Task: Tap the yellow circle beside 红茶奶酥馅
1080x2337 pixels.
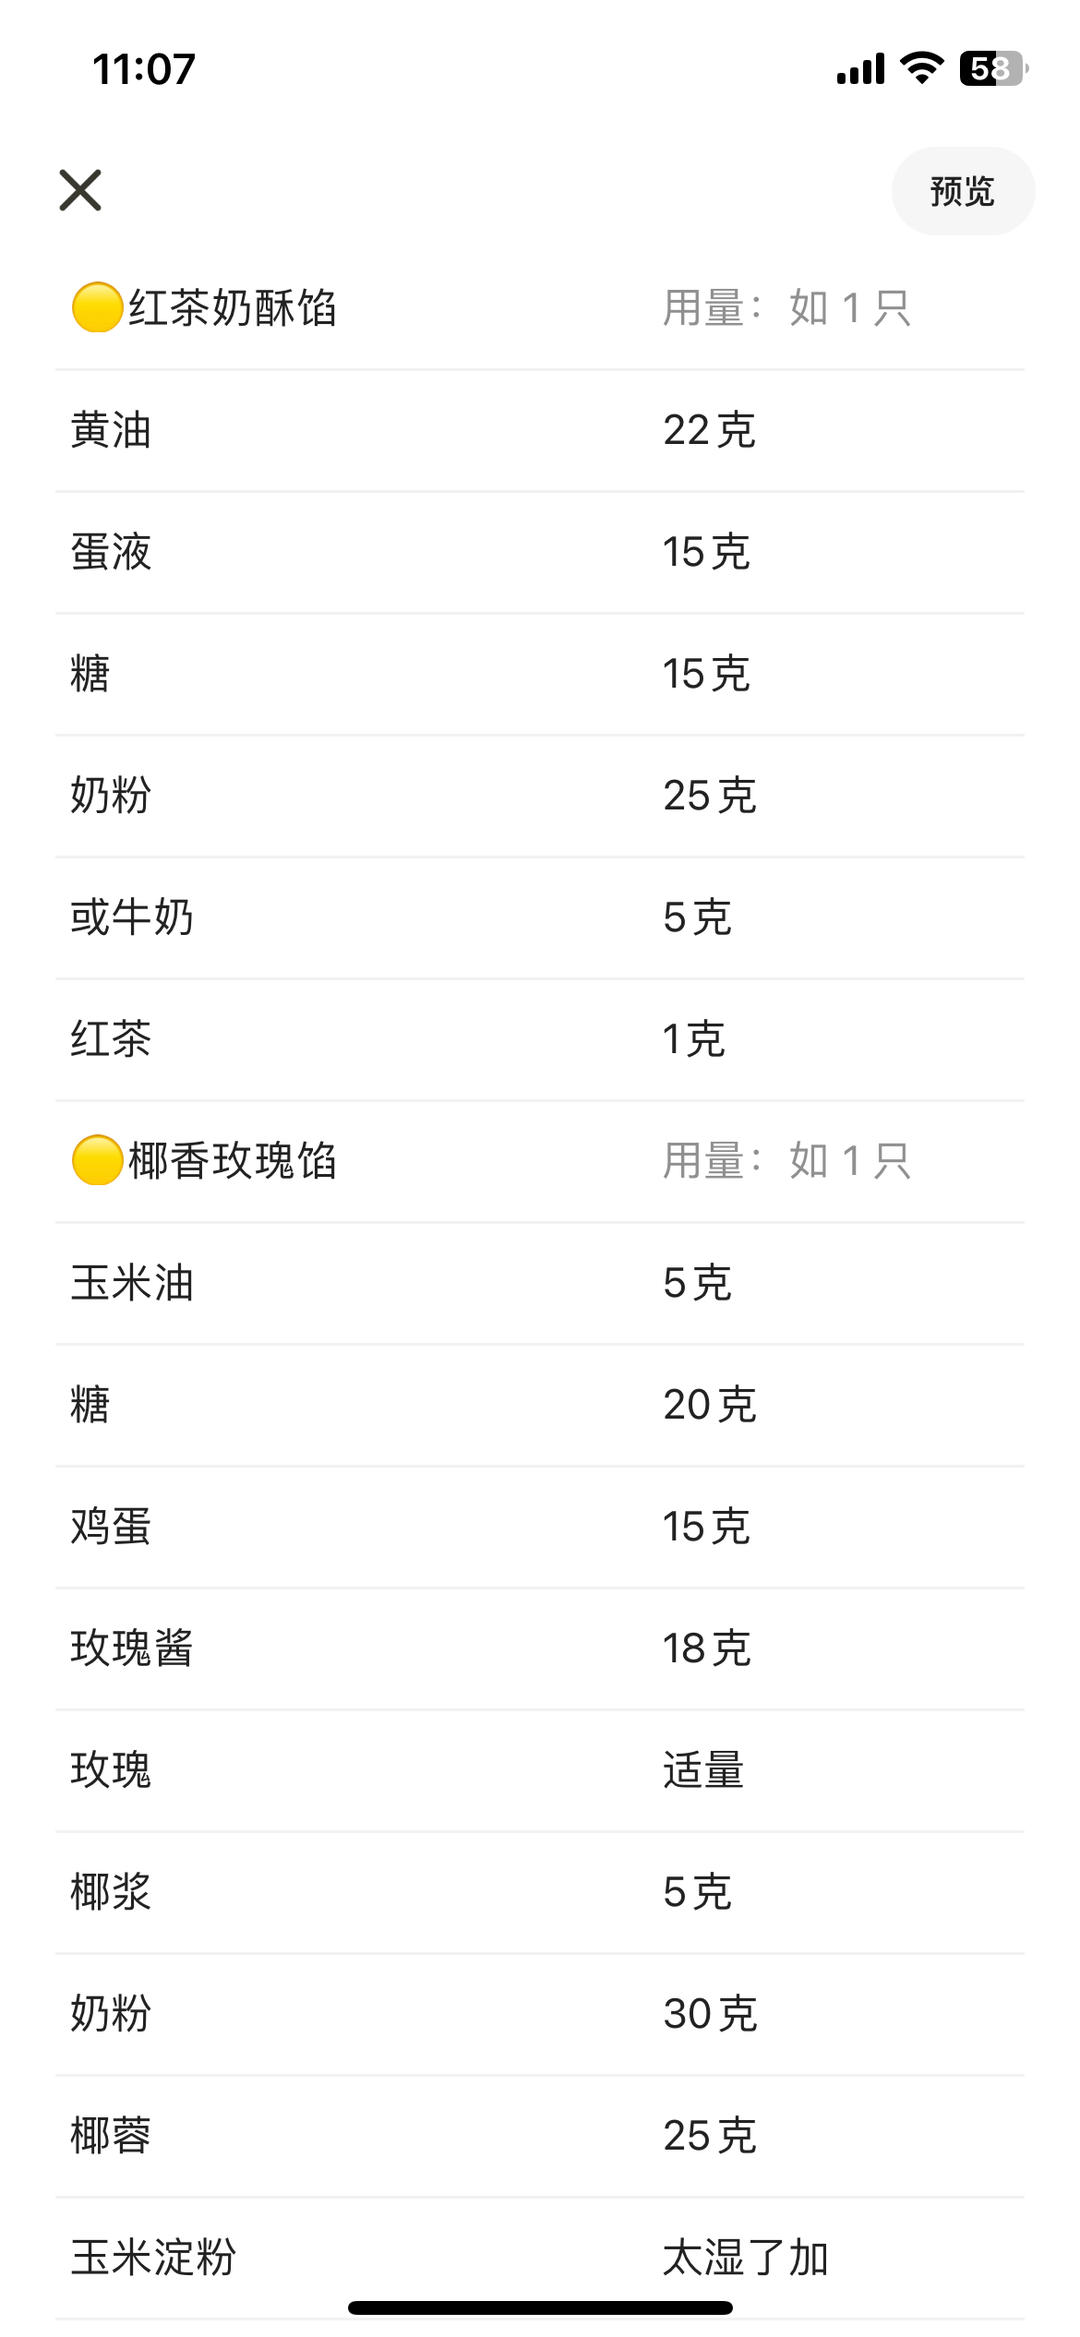Action: point(97,307)
